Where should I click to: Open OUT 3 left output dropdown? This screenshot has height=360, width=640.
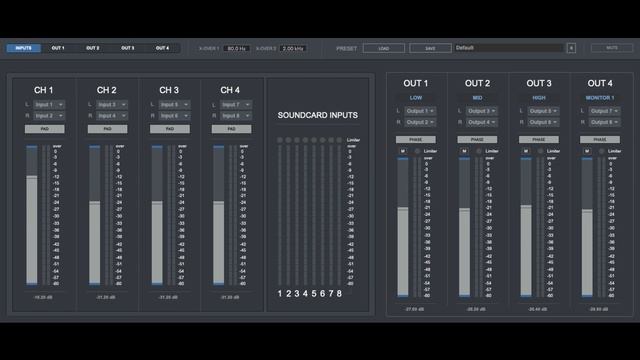point(543,111)
